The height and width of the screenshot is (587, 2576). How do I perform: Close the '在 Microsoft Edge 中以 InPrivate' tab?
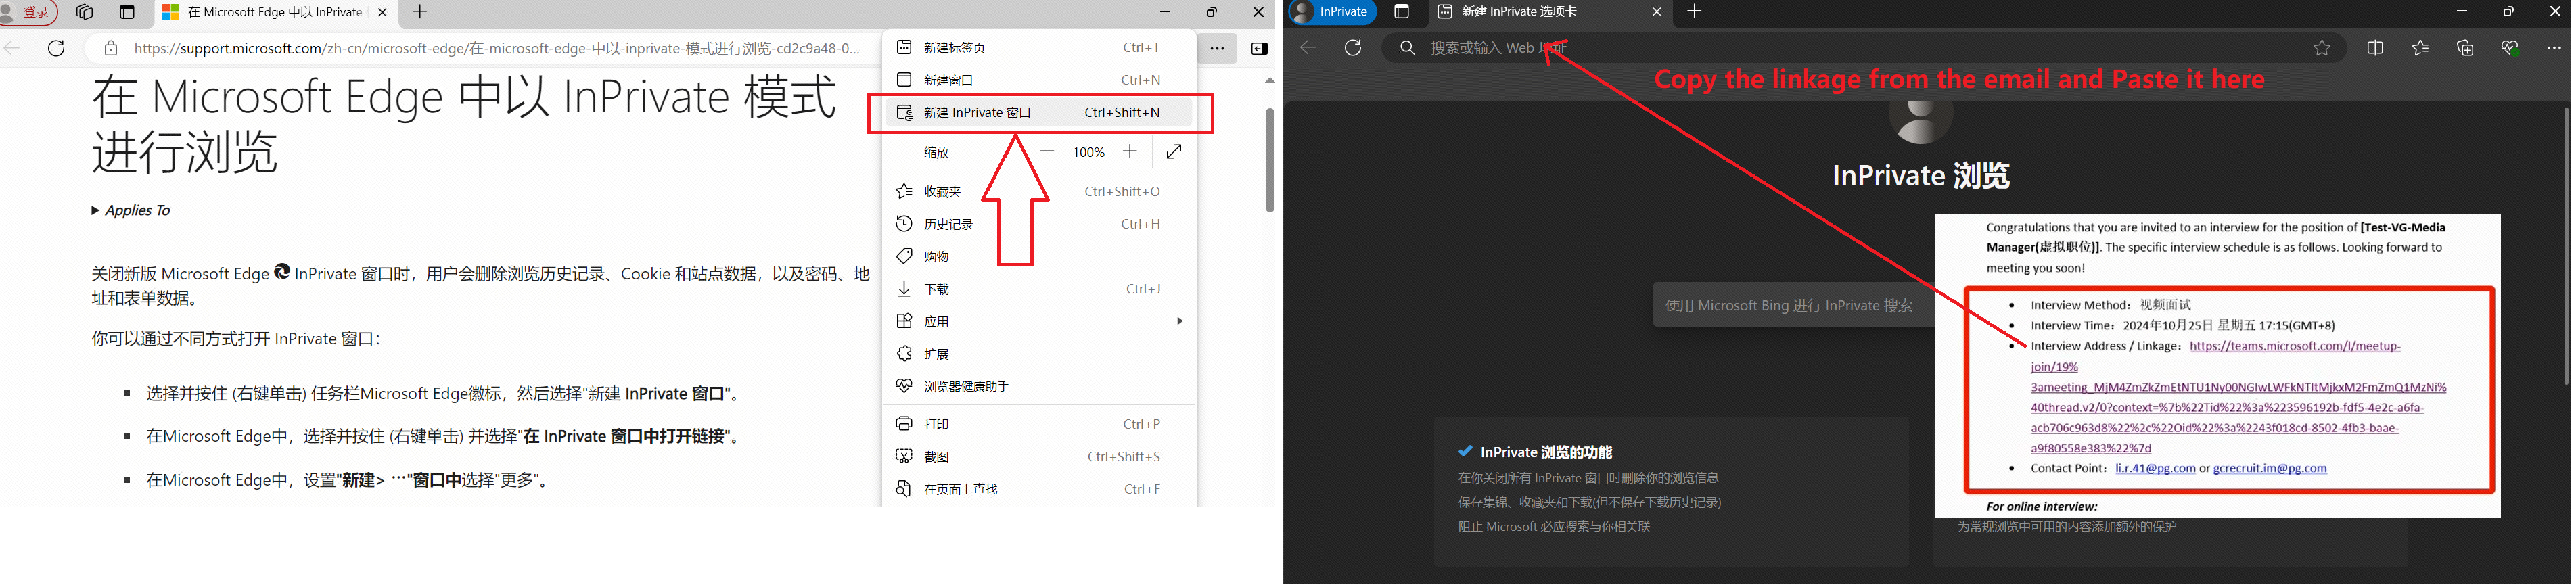(382, 12)
